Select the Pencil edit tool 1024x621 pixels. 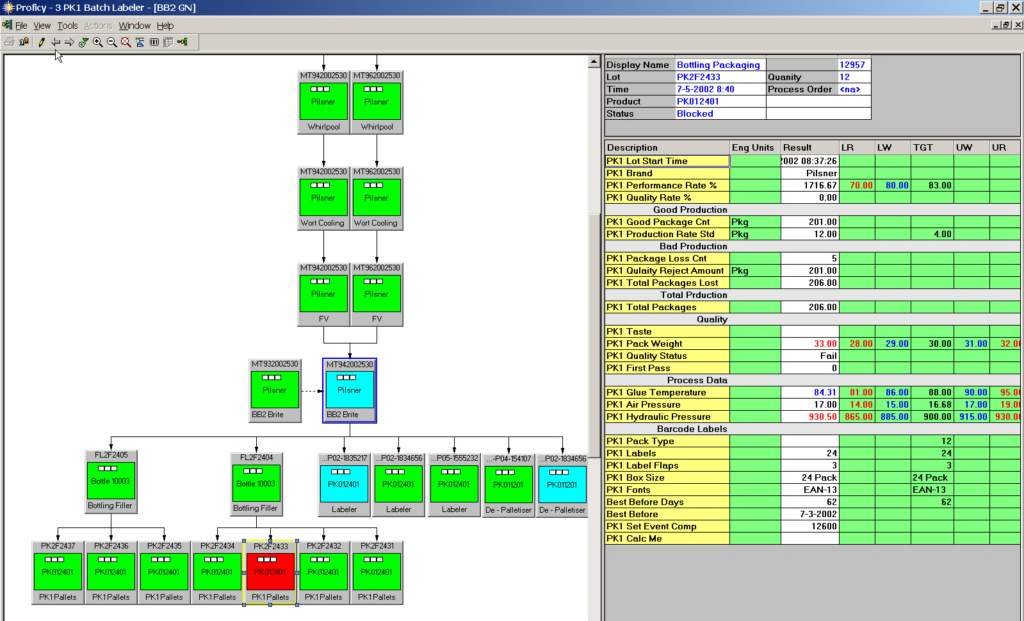point(41,42)
